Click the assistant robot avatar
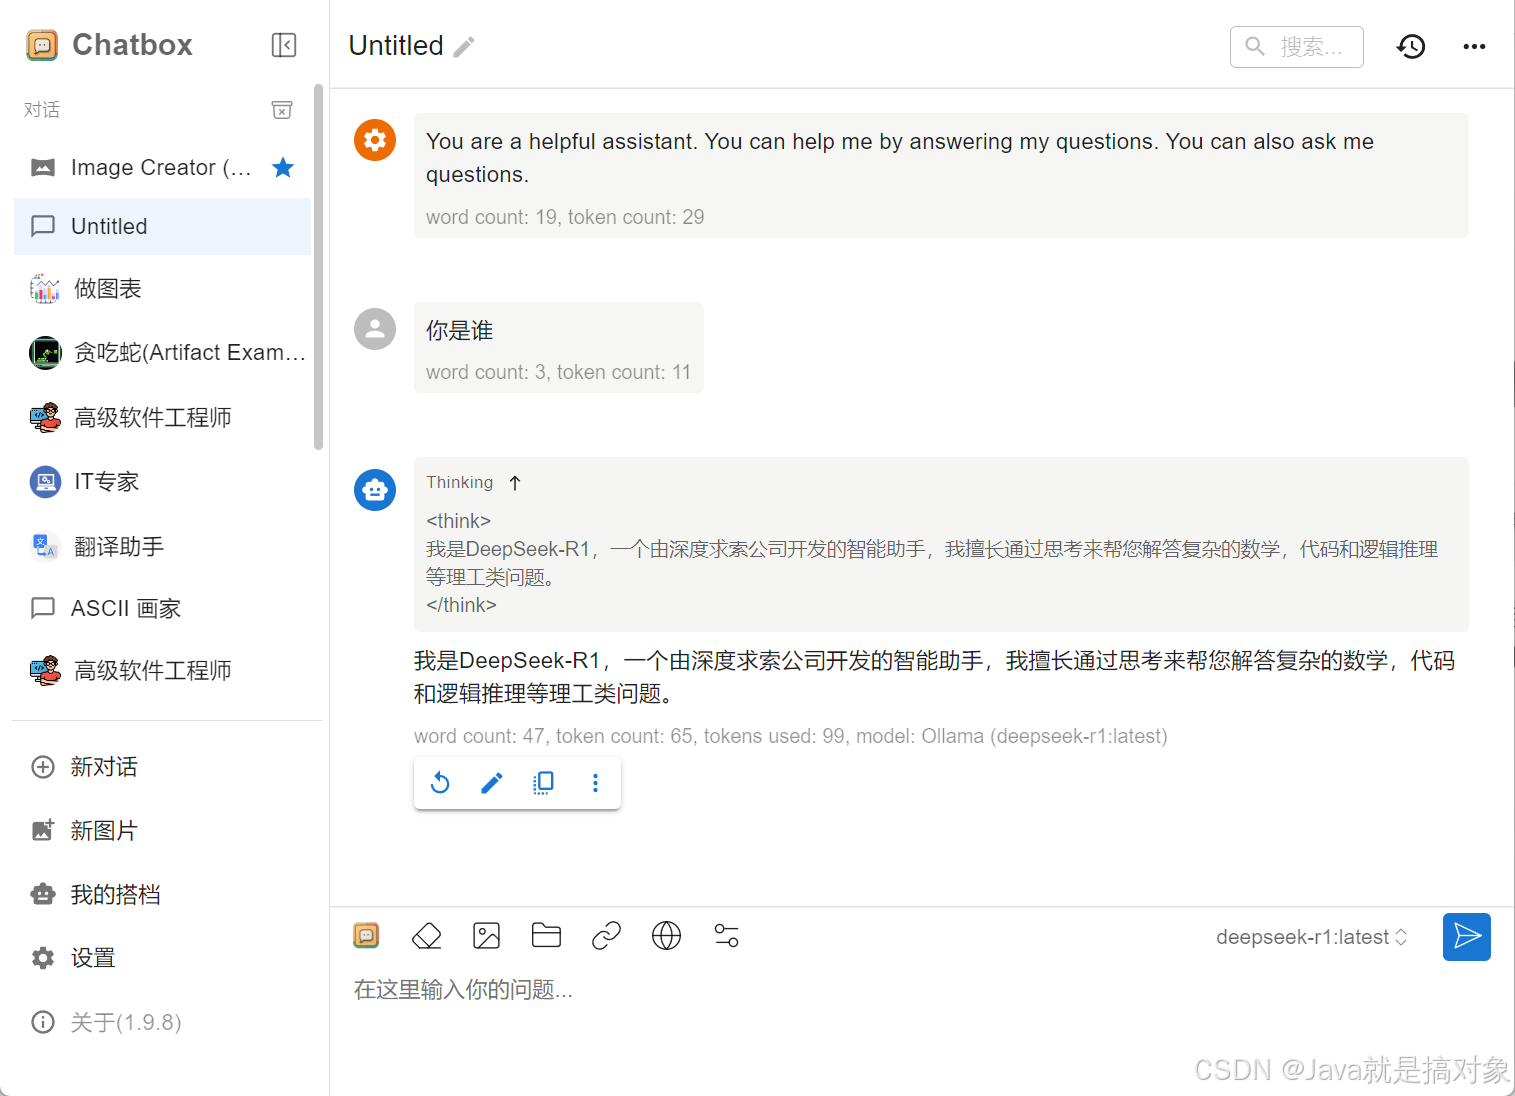The height and width of the screenshot is (1096, 1515). [x=375, y=490]
